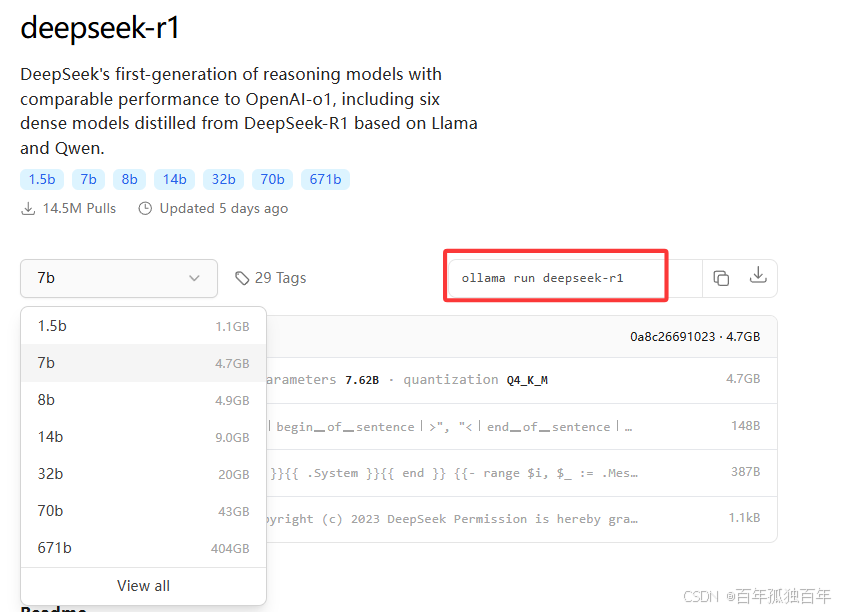Click the 1.5b tag badge
Image resolution: width=843 pixels, height=612 pixels.
pyautogui.click(x=42, y=179)
